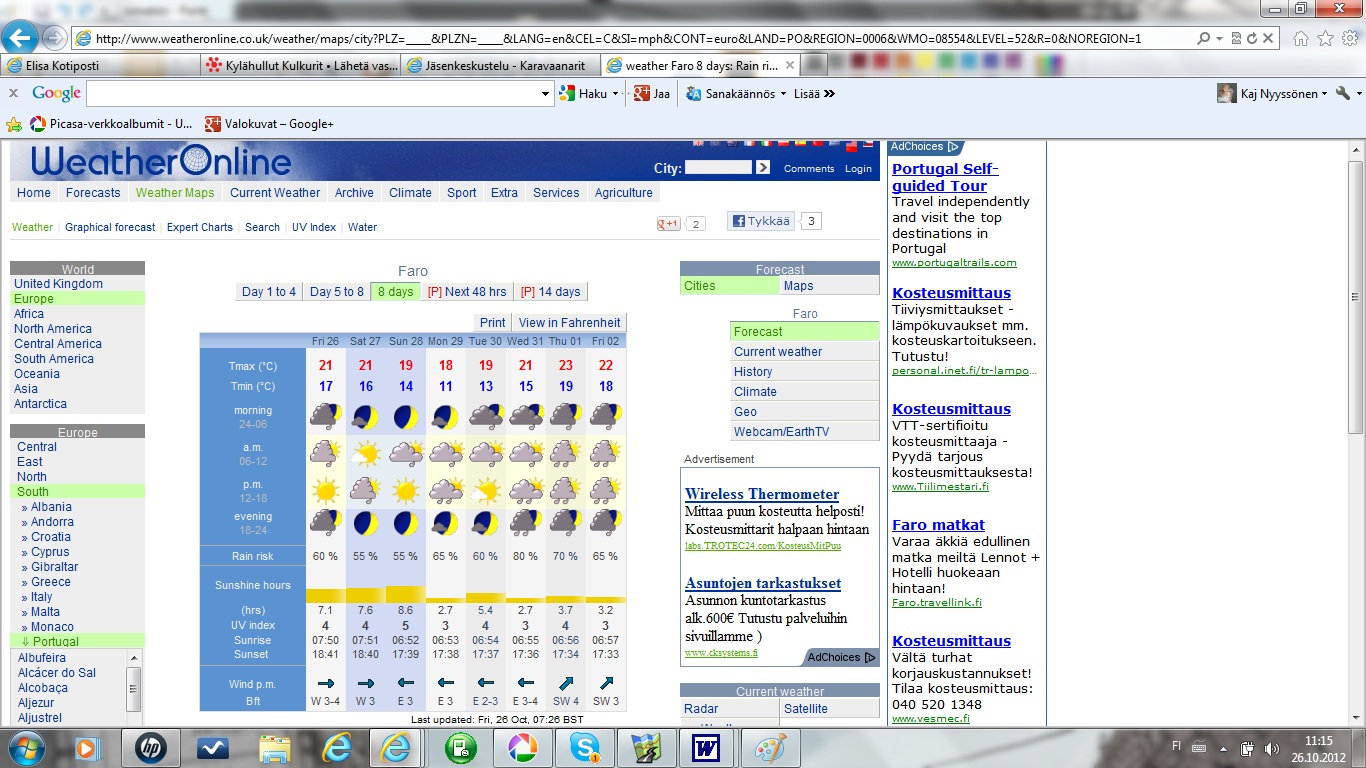Switch to the Day 1 to 4 tab
The width and height of the screenshot is (1366, 768).
click(269, 292)
